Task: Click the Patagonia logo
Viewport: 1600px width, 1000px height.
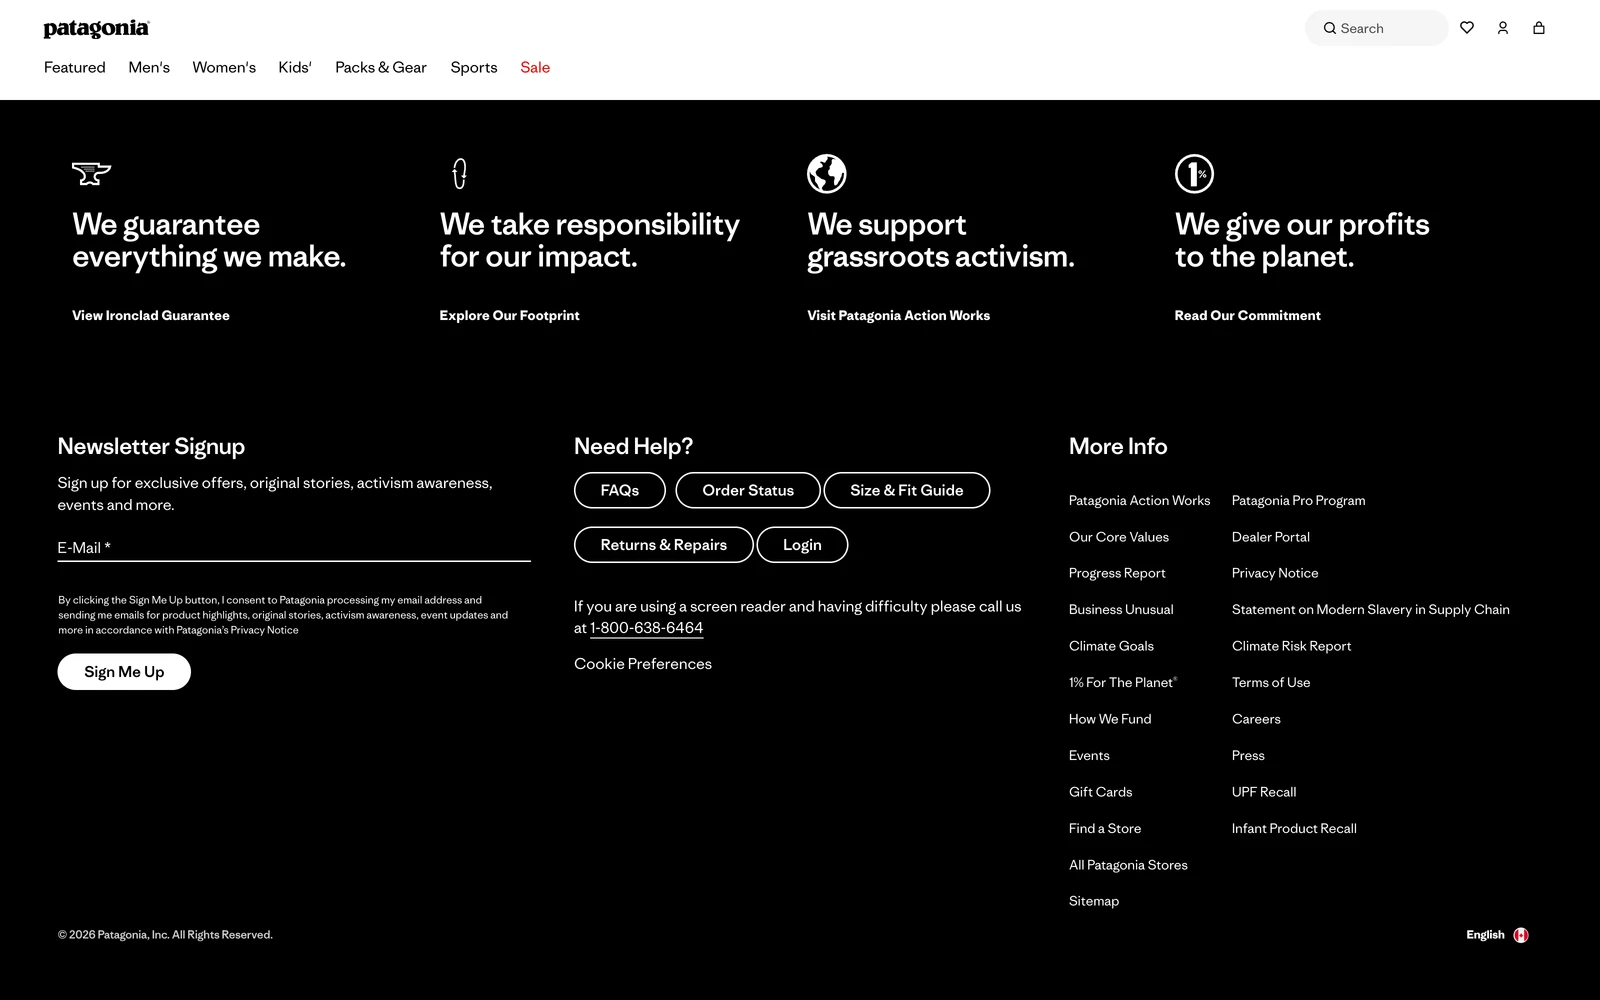Action: tap(96, 29)
